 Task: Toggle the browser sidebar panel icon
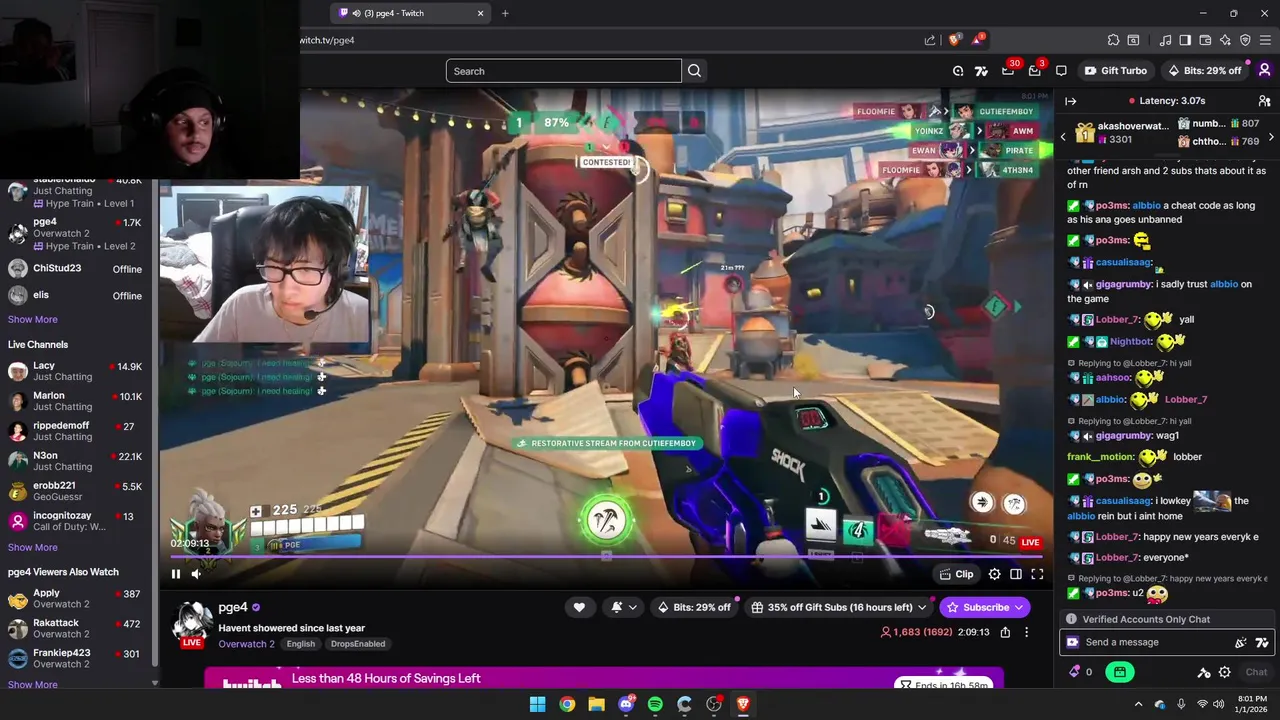[1185, 40]
